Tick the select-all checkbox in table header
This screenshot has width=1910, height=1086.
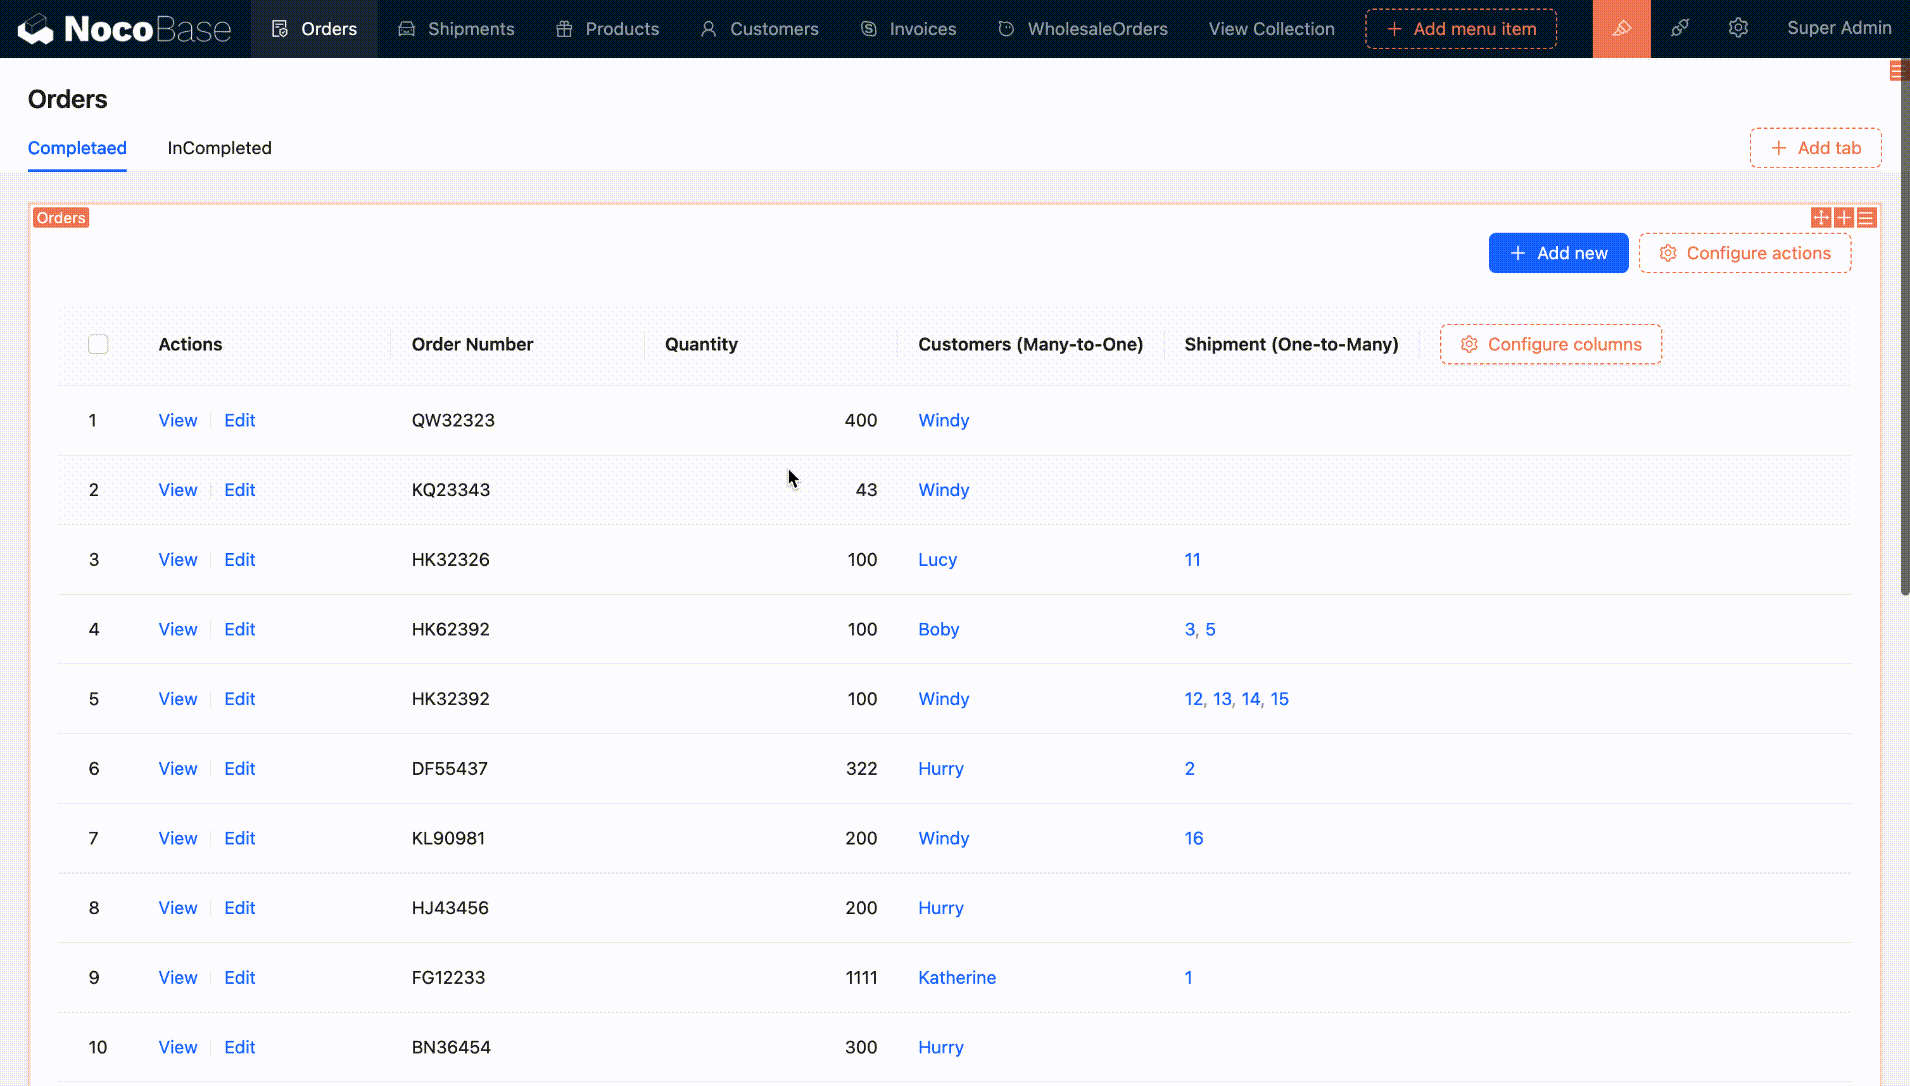pos(98,345)
